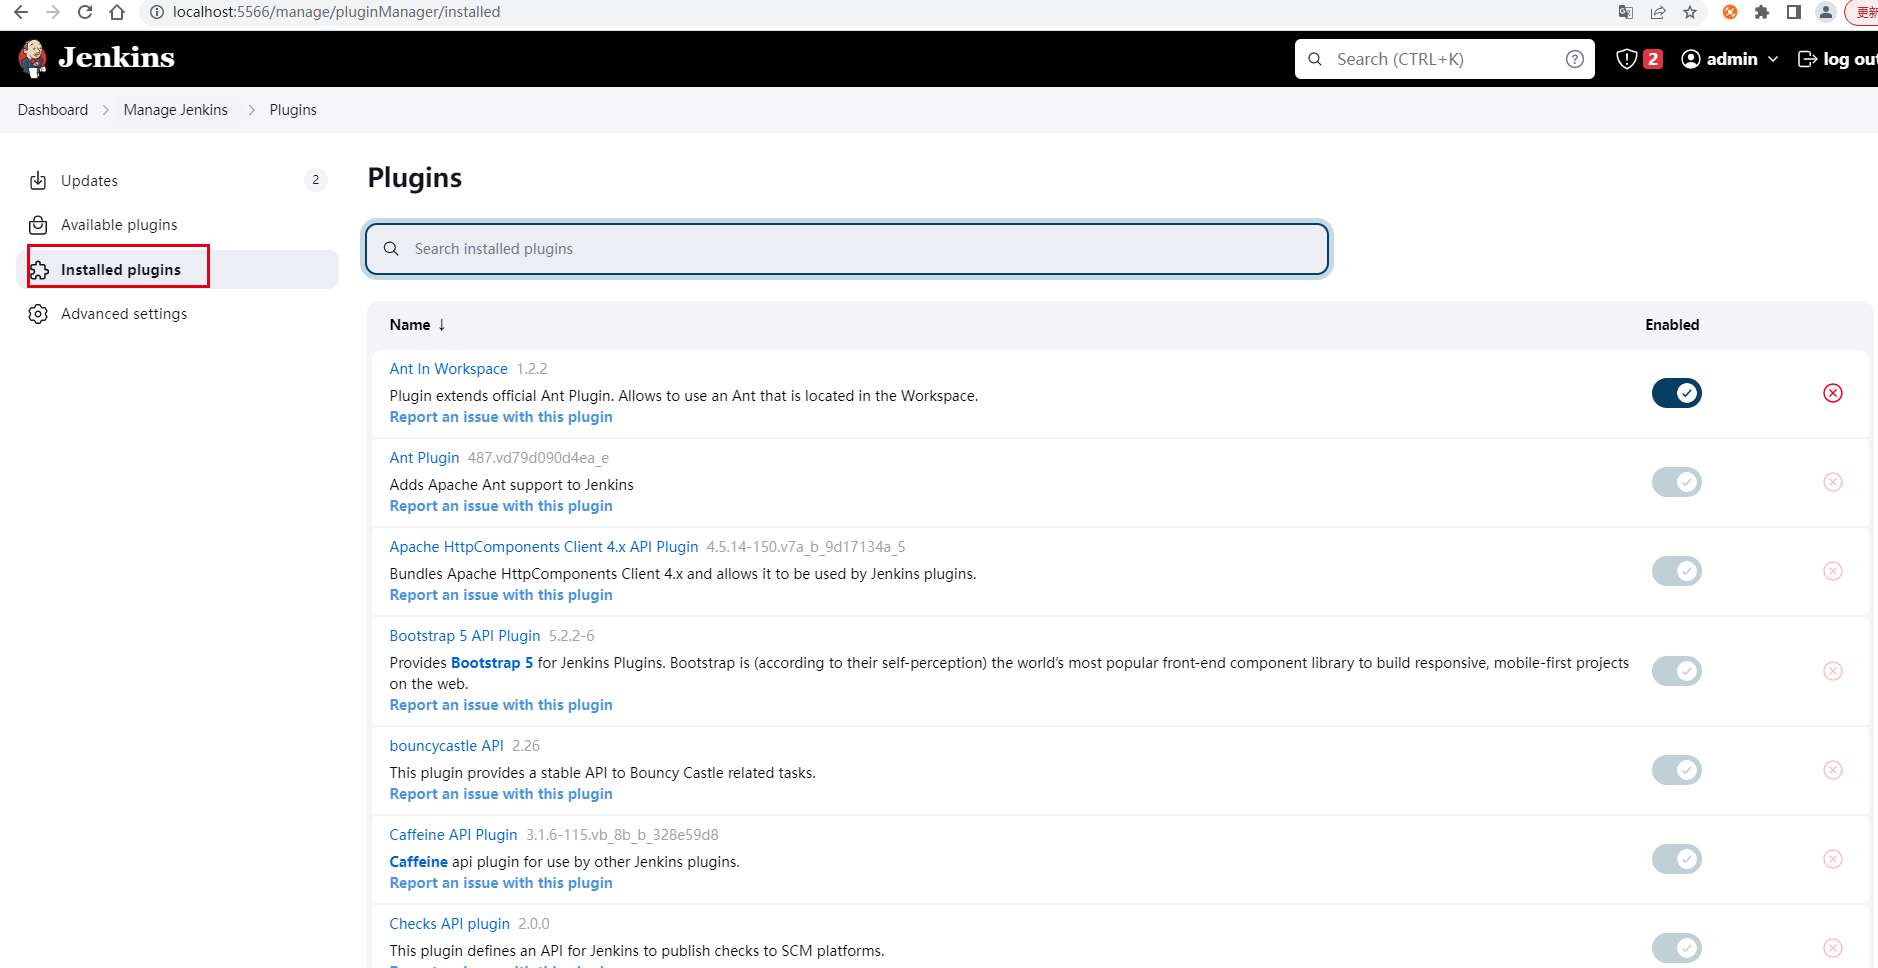Screen dimensions: 1878x968
Task: Open the search help question mark icon
Action: [x=1575, y=59]
